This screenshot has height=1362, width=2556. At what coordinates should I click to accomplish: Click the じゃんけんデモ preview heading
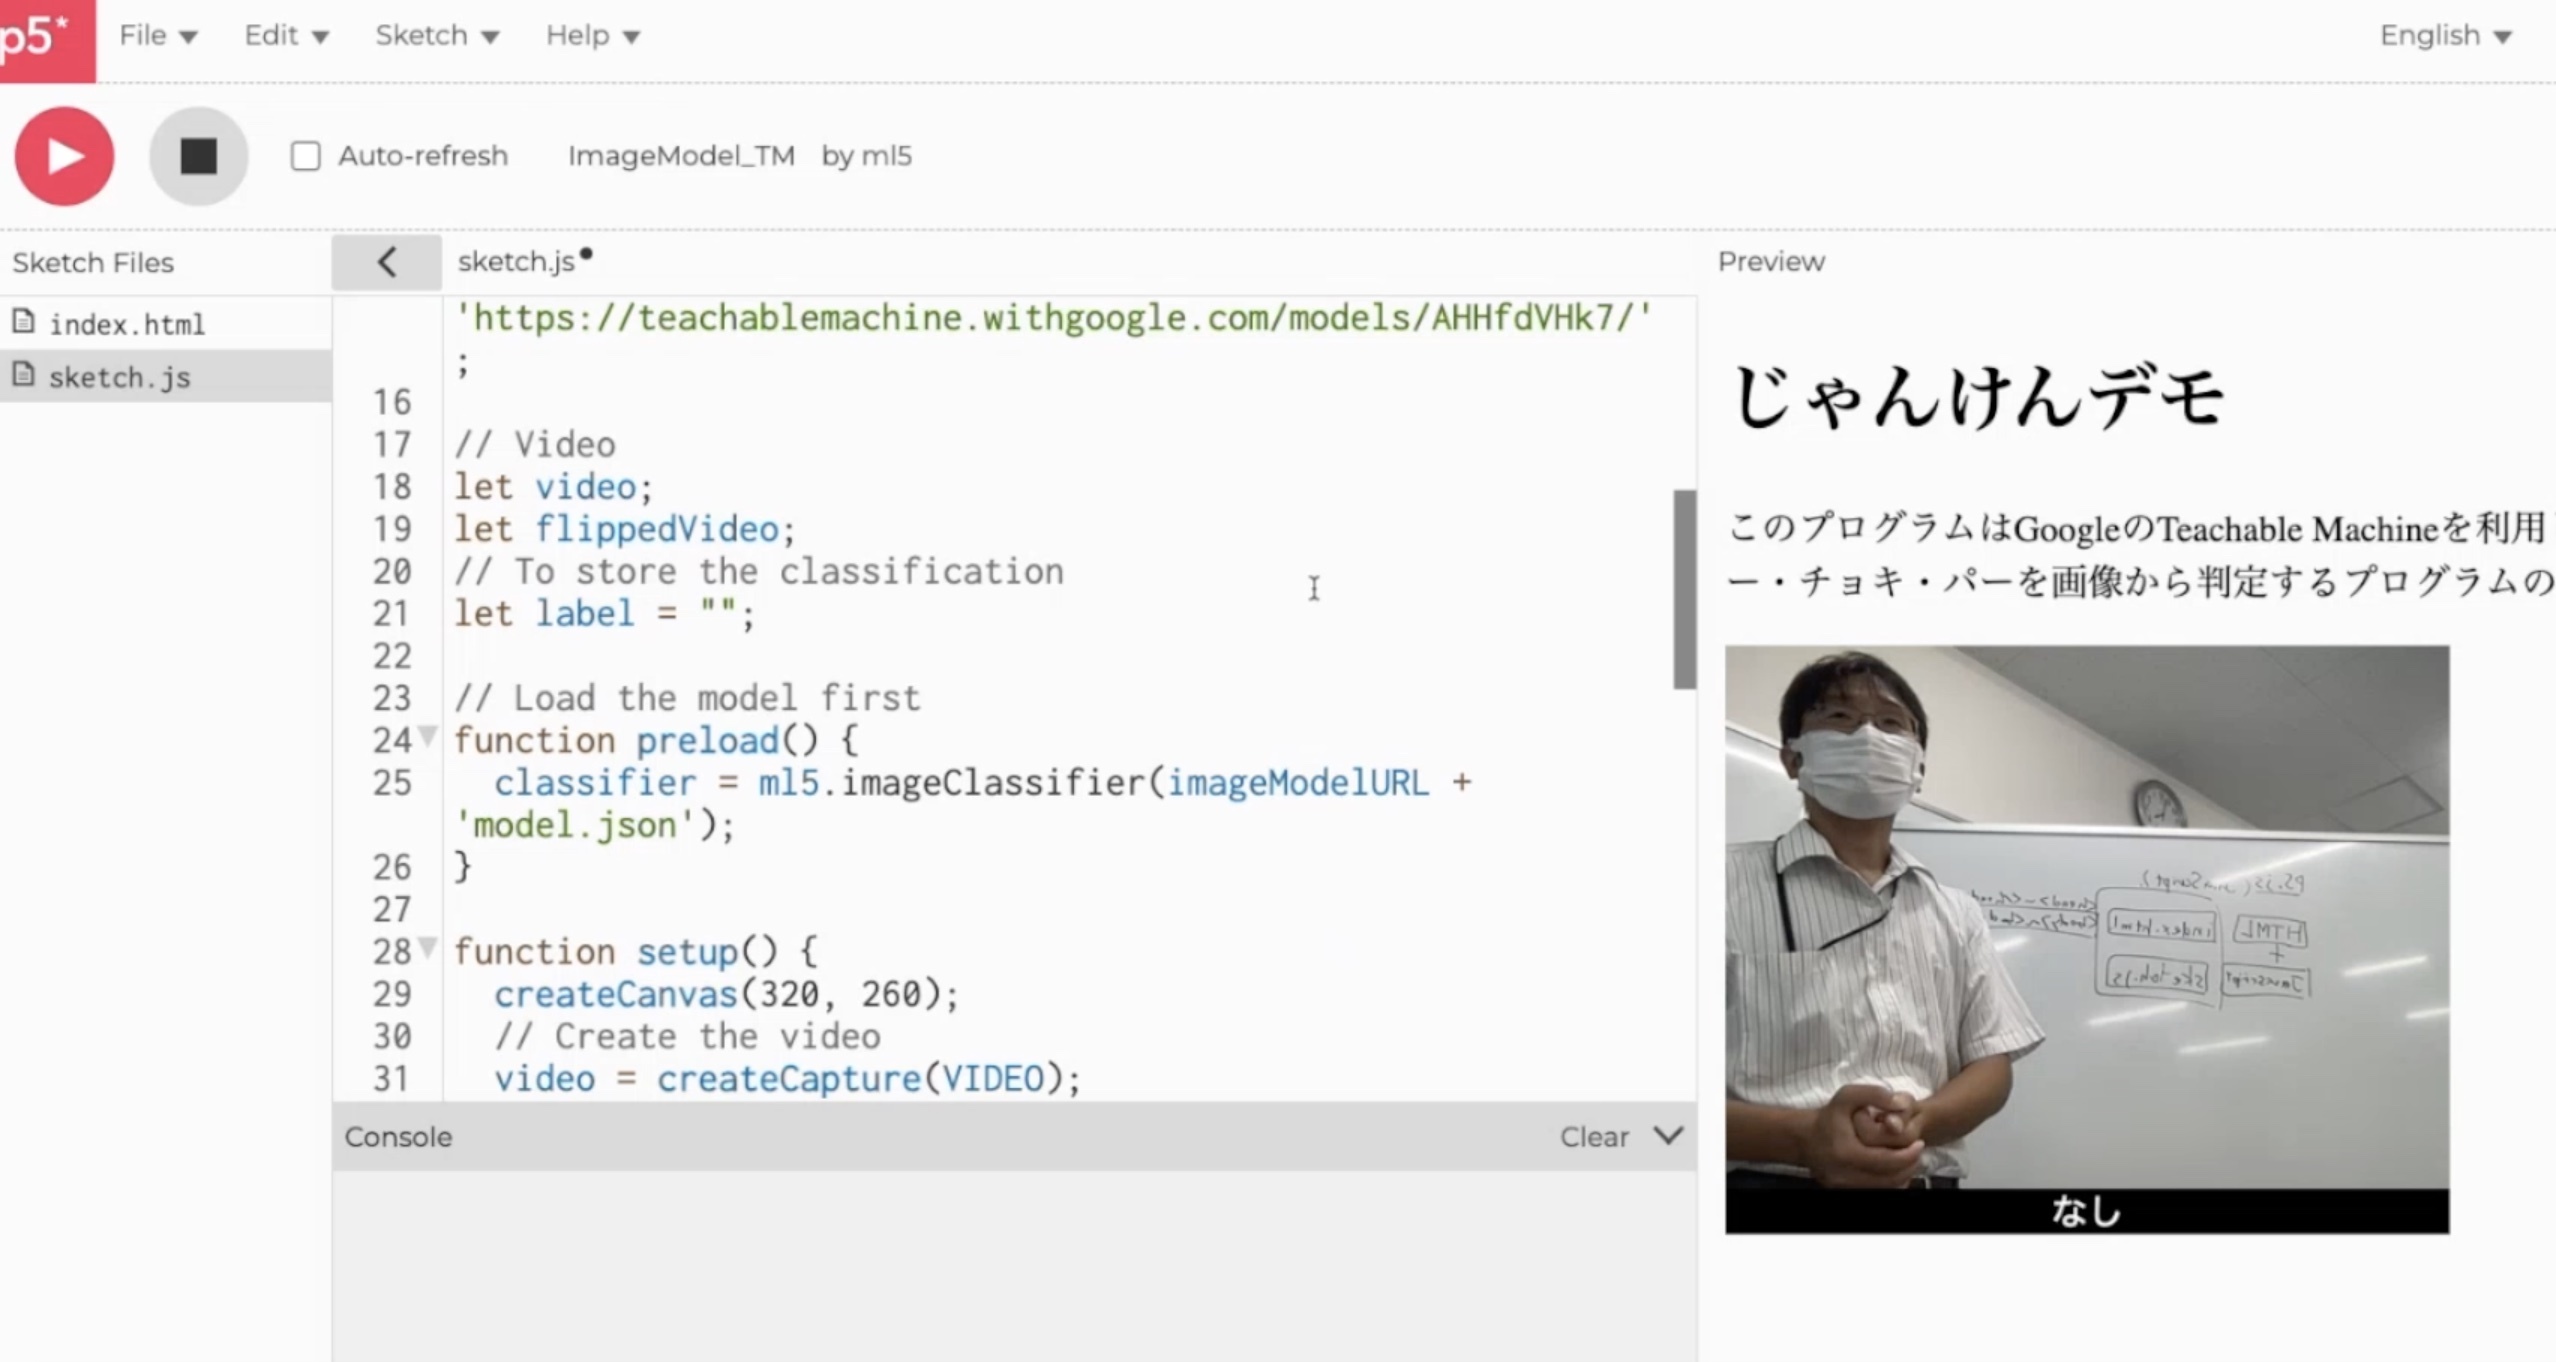click(1978, 397)
